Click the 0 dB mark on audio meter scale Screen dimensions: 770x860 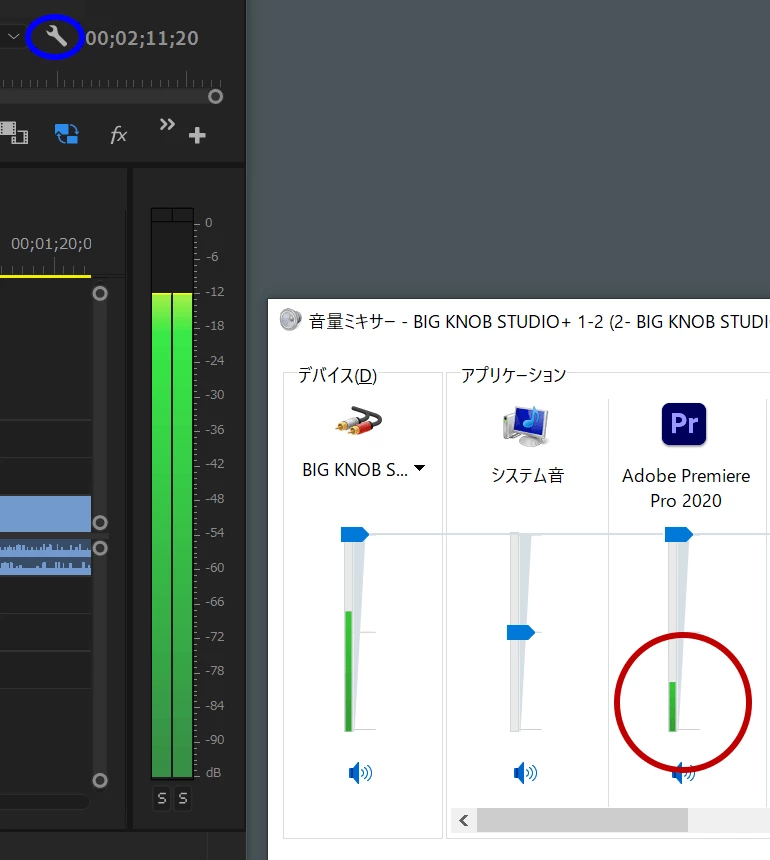click(209, 223)
